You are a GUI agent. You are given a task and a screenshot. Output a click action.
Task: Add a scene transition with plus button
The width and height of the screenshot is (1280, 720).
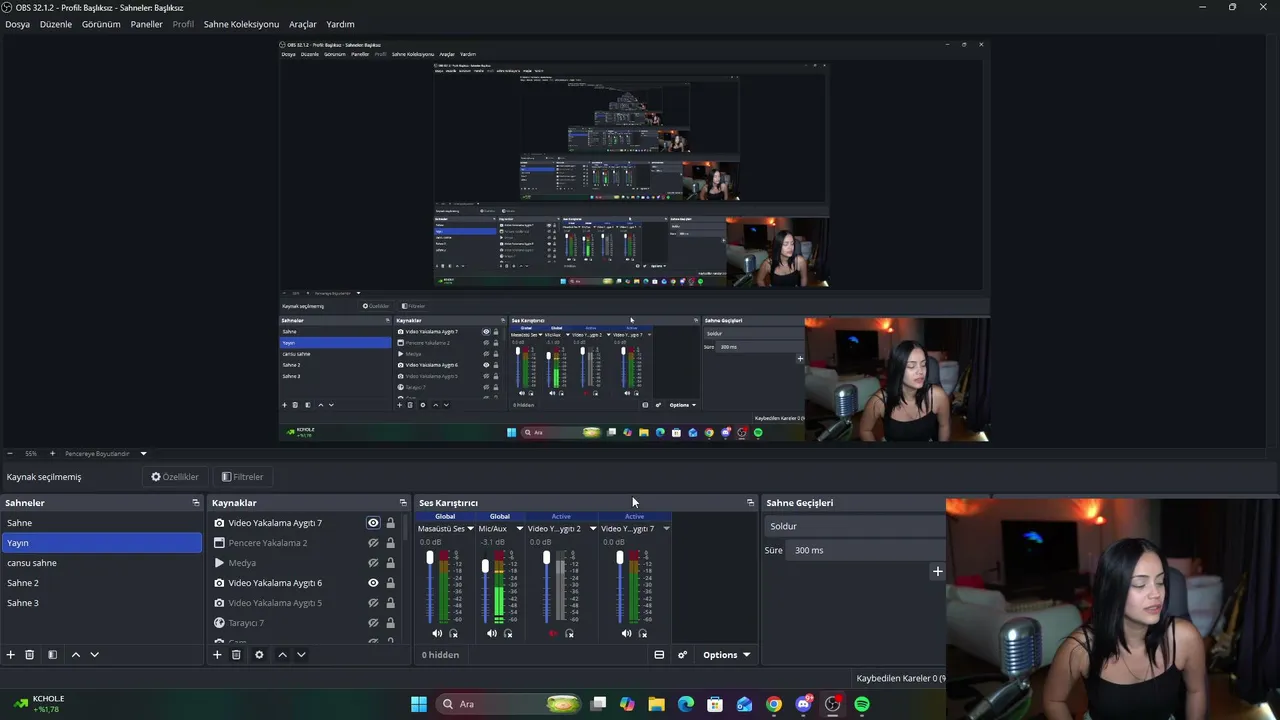[937, 572]
